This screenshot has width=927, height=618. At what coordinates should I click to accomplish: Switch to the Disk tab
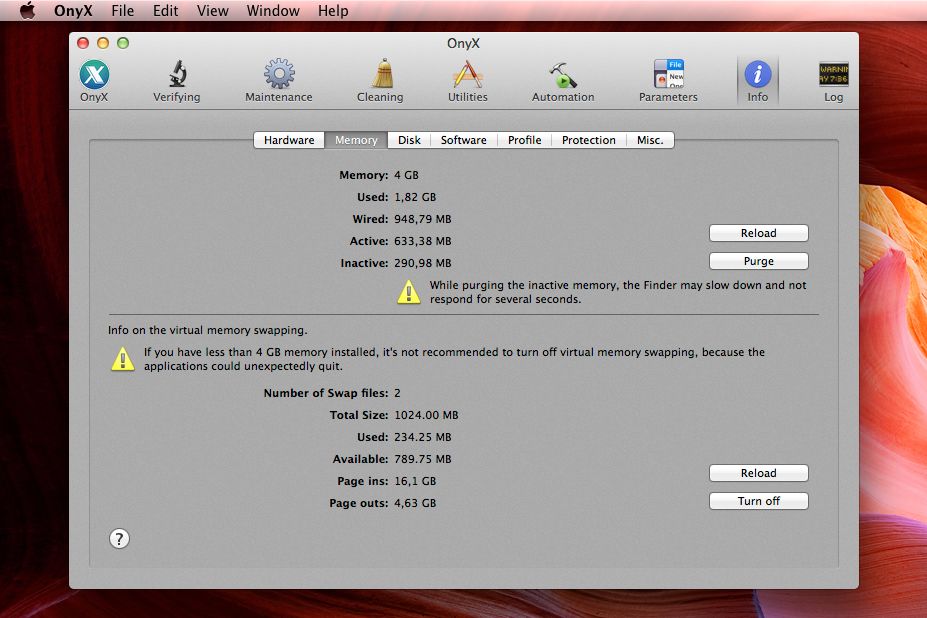(409, 140)
